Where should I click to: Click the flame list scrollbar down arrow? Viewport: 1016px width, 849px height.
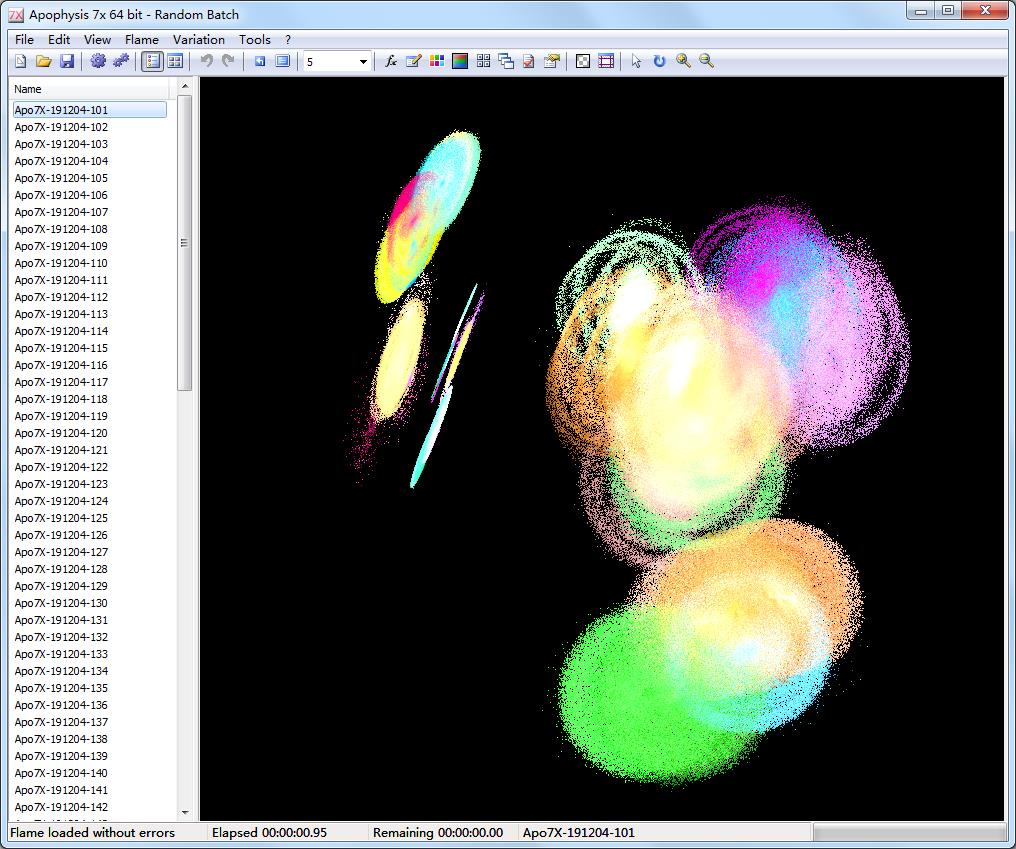click(186, 814)
